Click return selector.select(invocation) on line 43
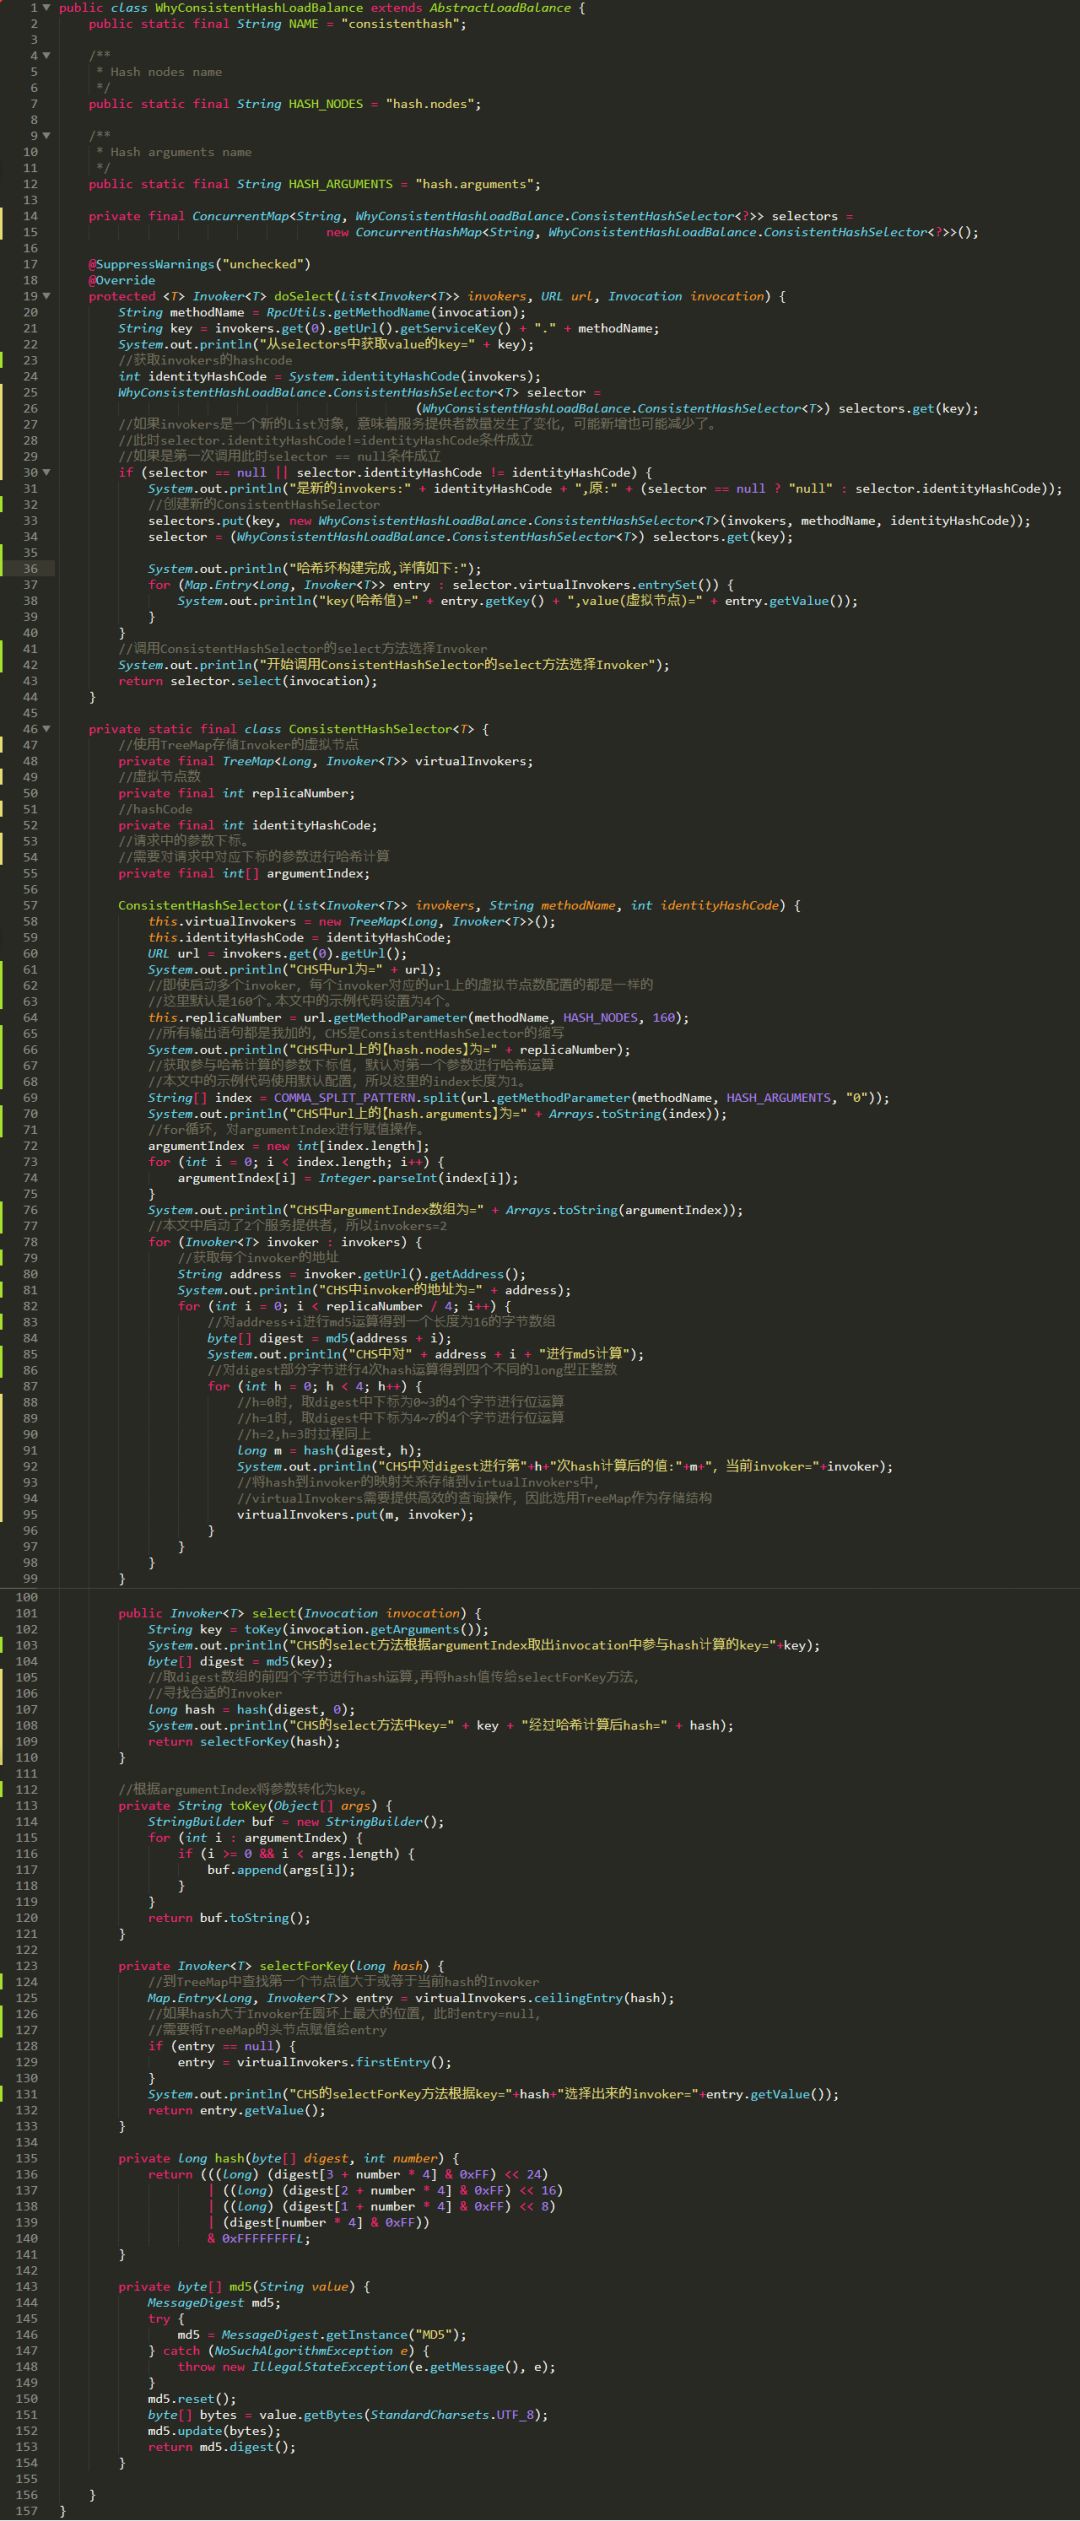Image resolution: width=1080 pixels, height=2521 pixels. coord(248,681)
